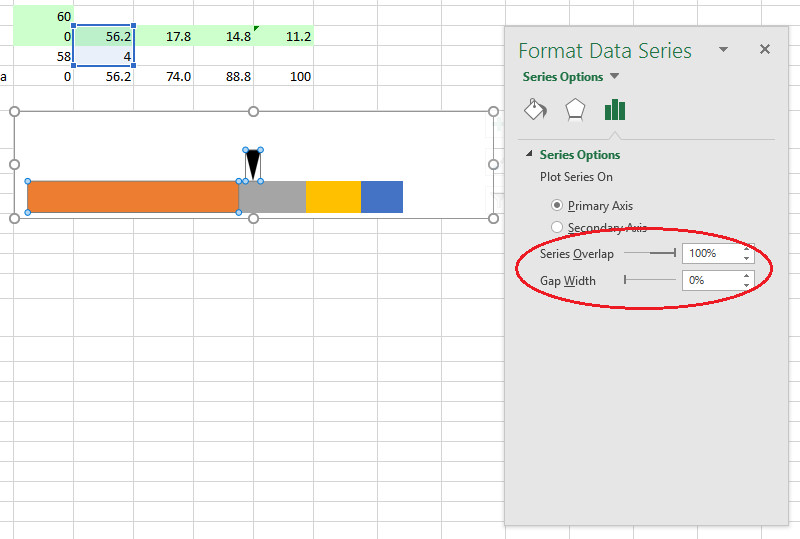The height and width of the screenshot is (539, 800).
Task: Collapse the Series Options section triangle
Action: (x=529, y=155)
